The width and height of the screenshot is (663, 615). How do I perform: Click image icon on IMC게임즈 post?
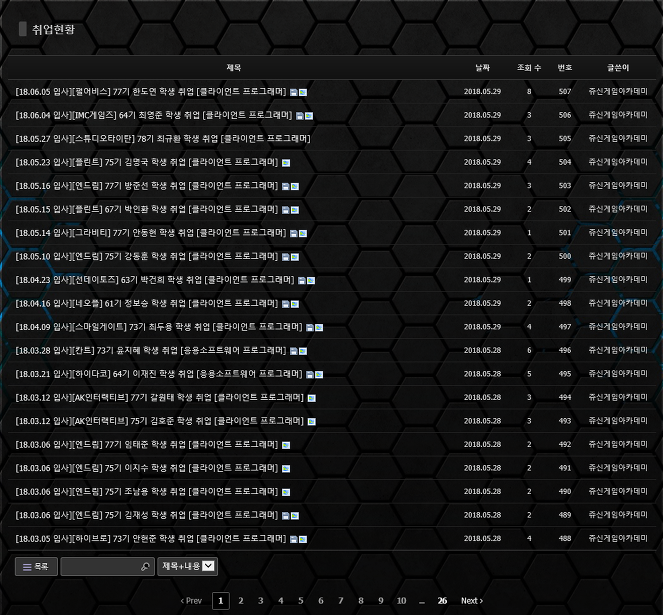[309, 116]
